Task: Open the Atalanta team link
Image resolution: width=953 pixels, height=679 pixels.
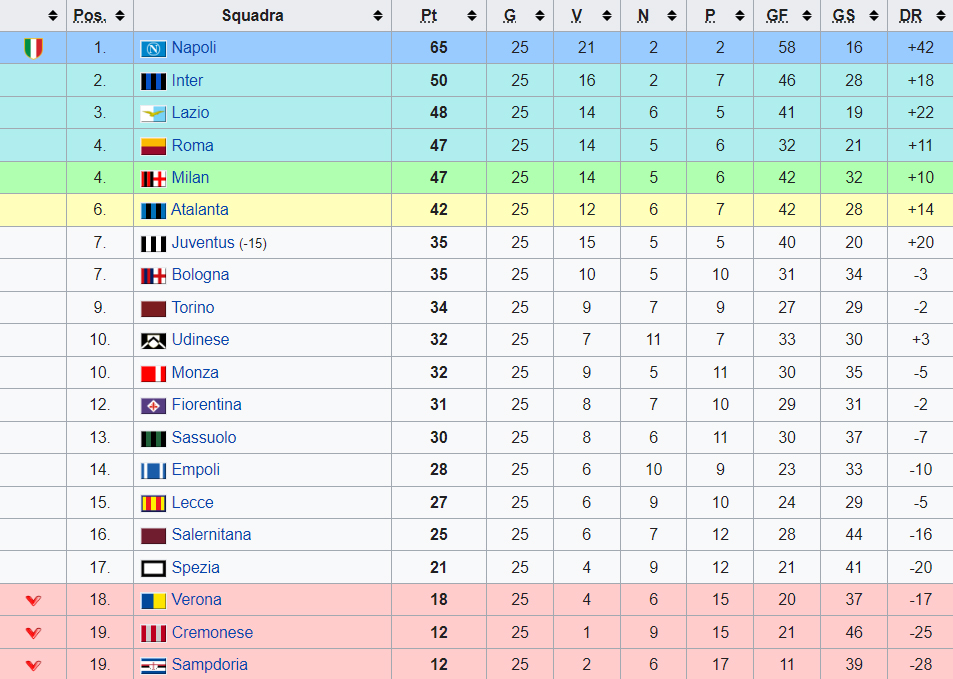Action: [x=200, y=210]
